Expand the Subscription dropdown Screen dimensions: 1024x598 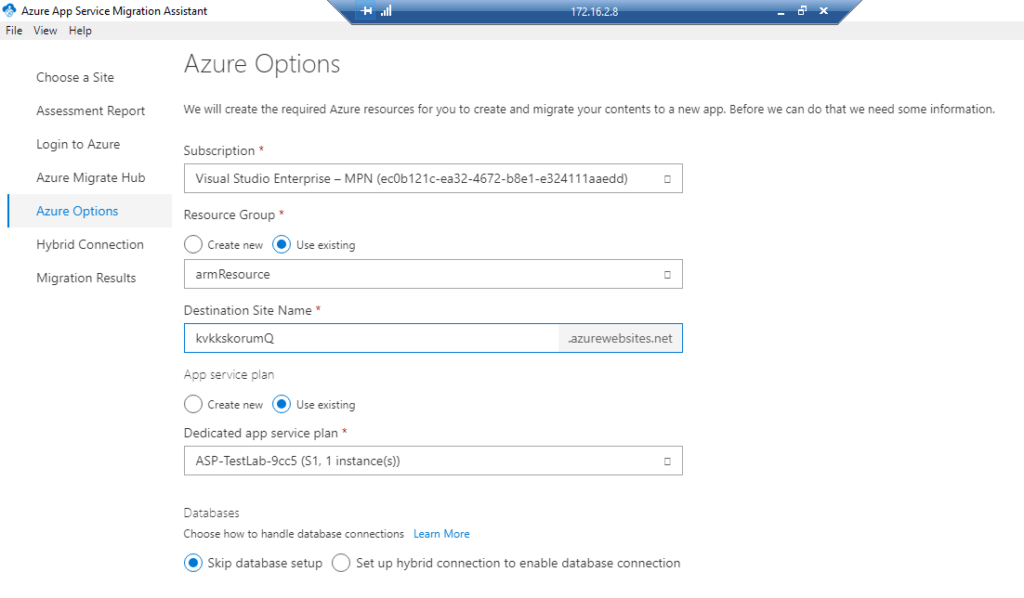tap(433, 178)
